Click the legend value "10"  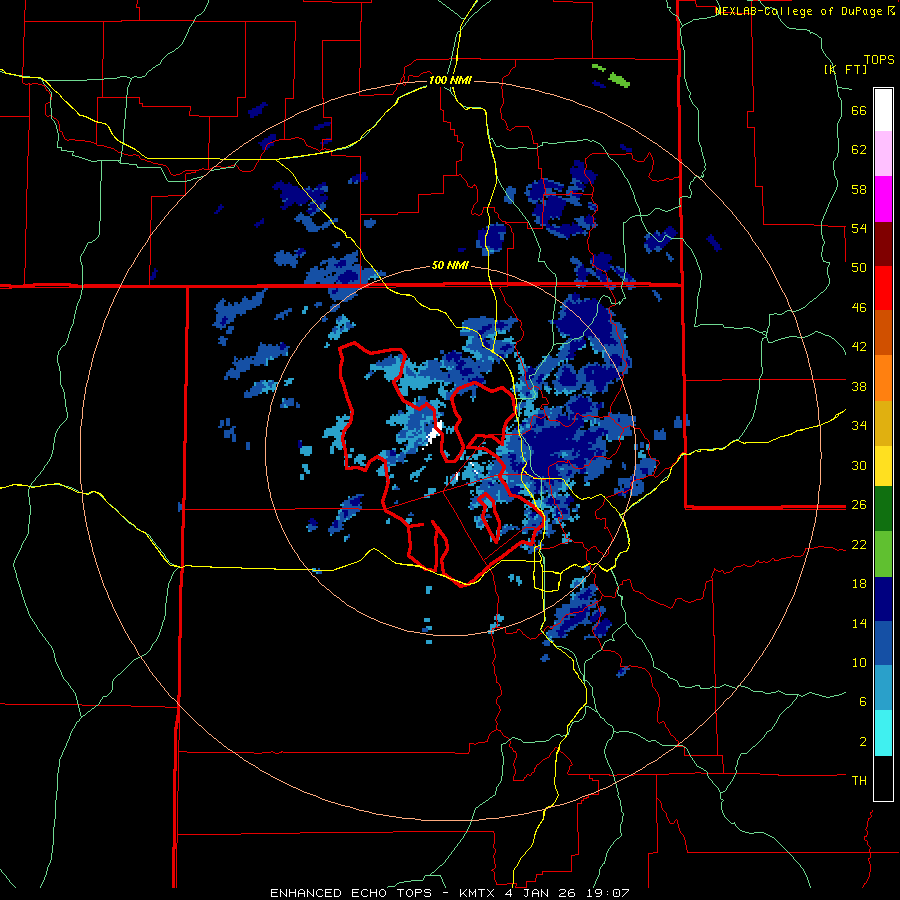[x=859, y=662]
